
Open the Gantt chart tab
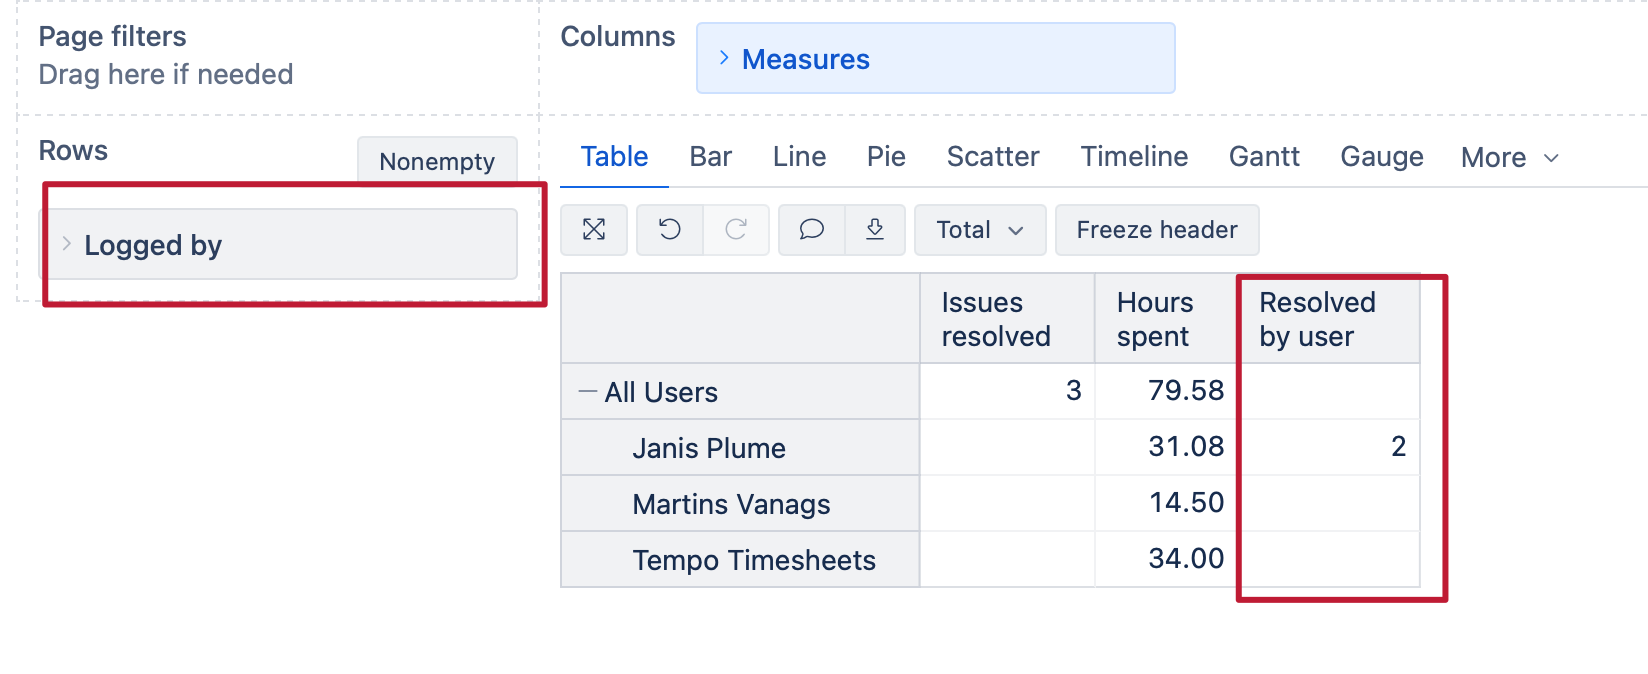coord(1264,157)
